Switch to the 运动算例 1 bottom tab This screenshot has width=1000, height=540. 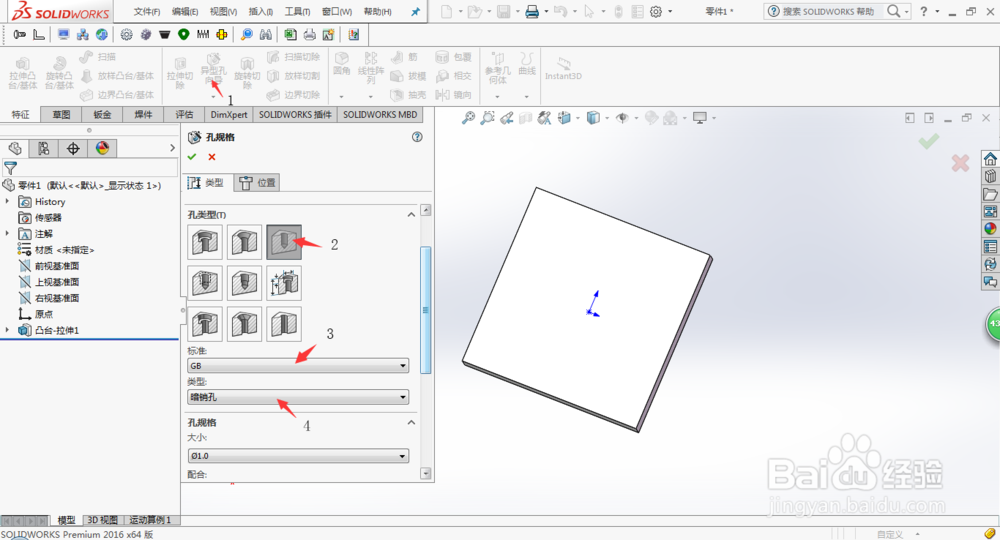point(151,520)
